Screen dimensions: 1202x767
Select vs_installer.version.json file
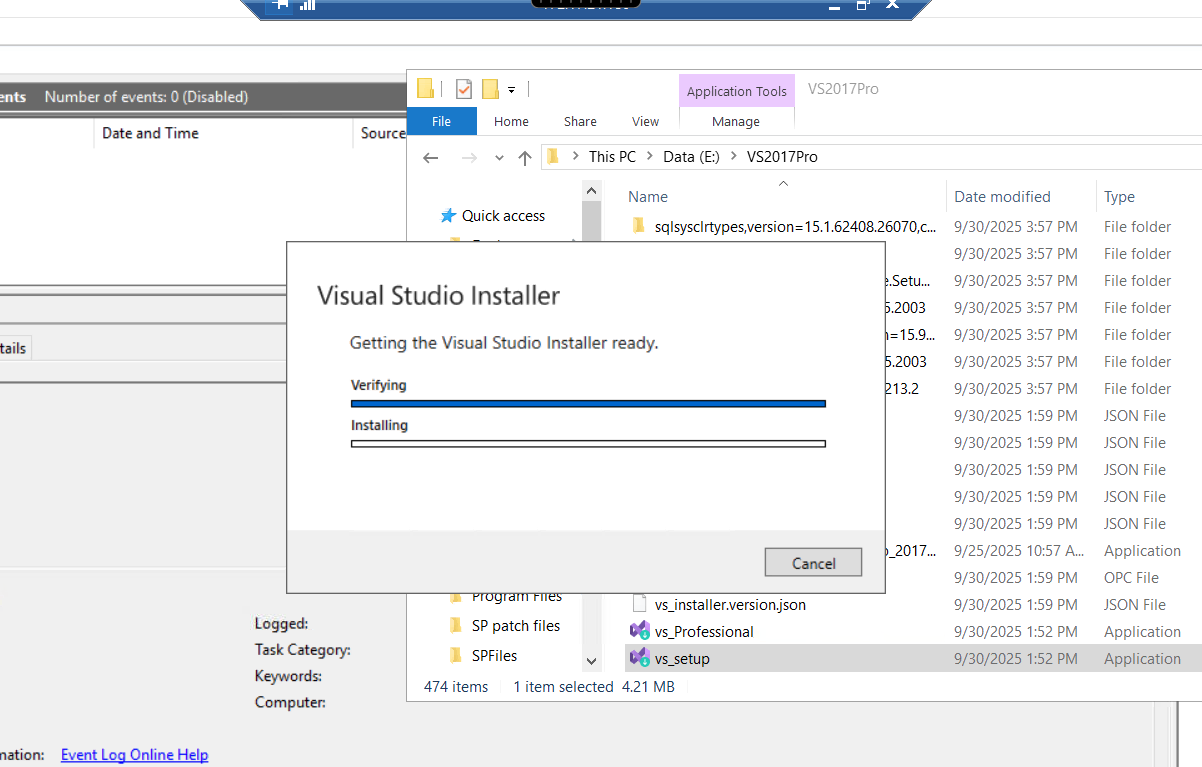click(730, 605)
